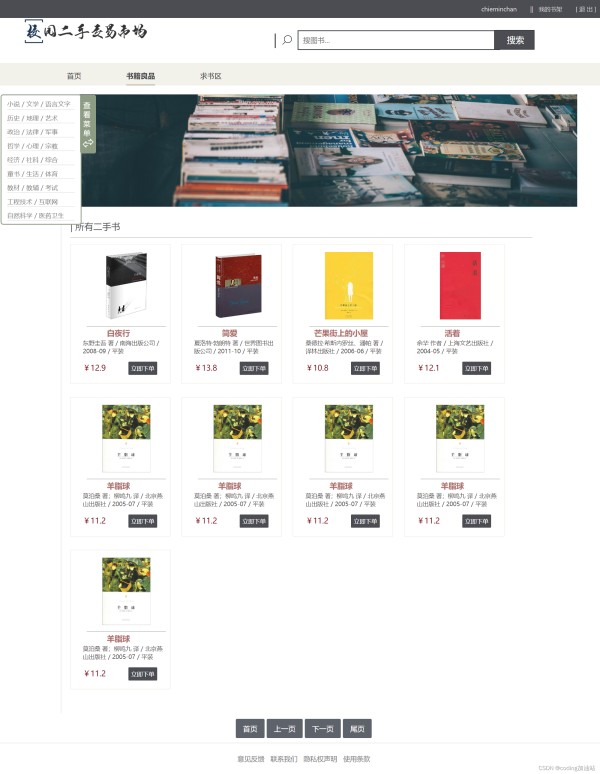Screen dimensions: 600x774
Task: Select 工程技术 / 互联网 category
Action: pos(33,202)
